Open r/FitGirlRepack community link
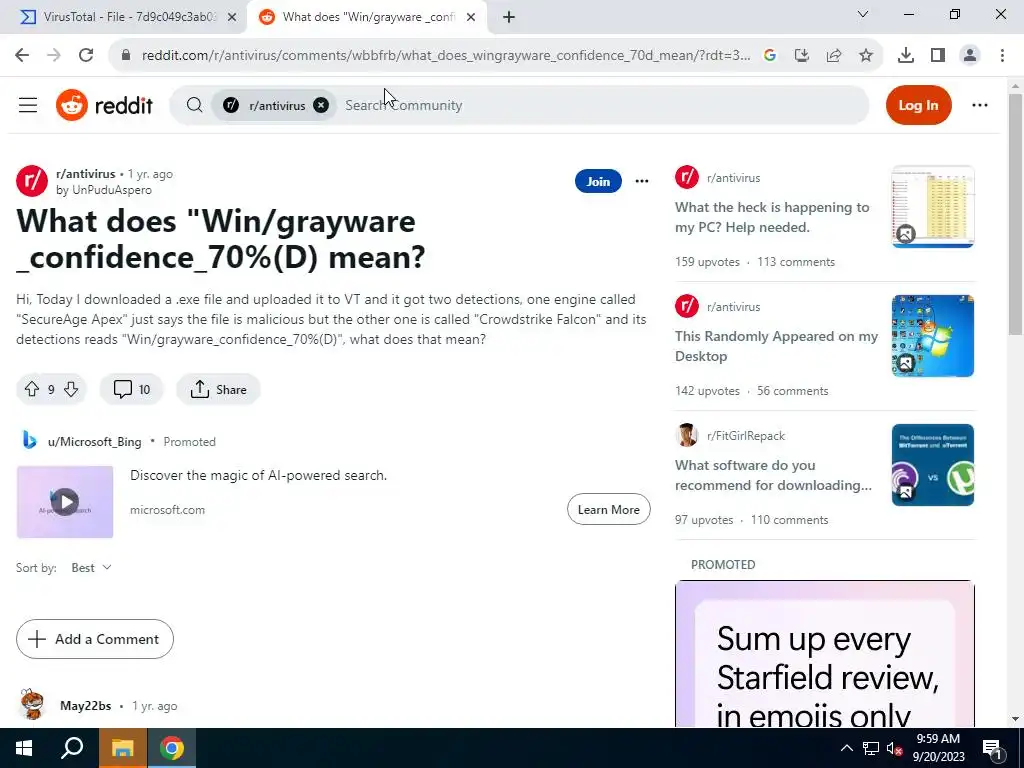This screenshot has width=1024, height=768. coord(746,436)
